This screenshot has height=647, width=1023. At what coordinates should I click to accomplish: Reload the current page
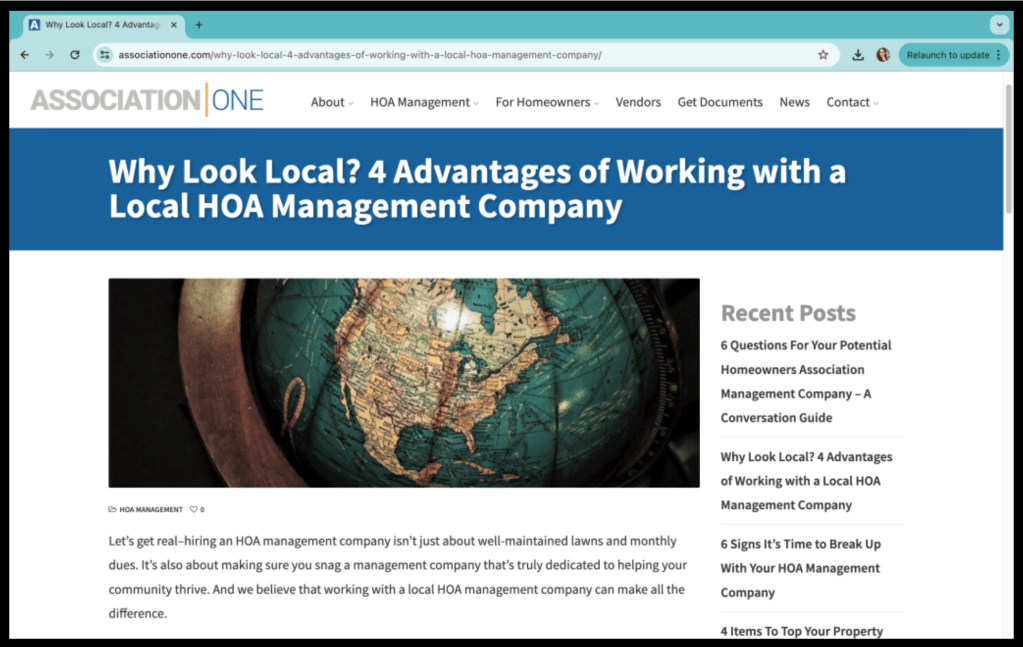point(75,55)
